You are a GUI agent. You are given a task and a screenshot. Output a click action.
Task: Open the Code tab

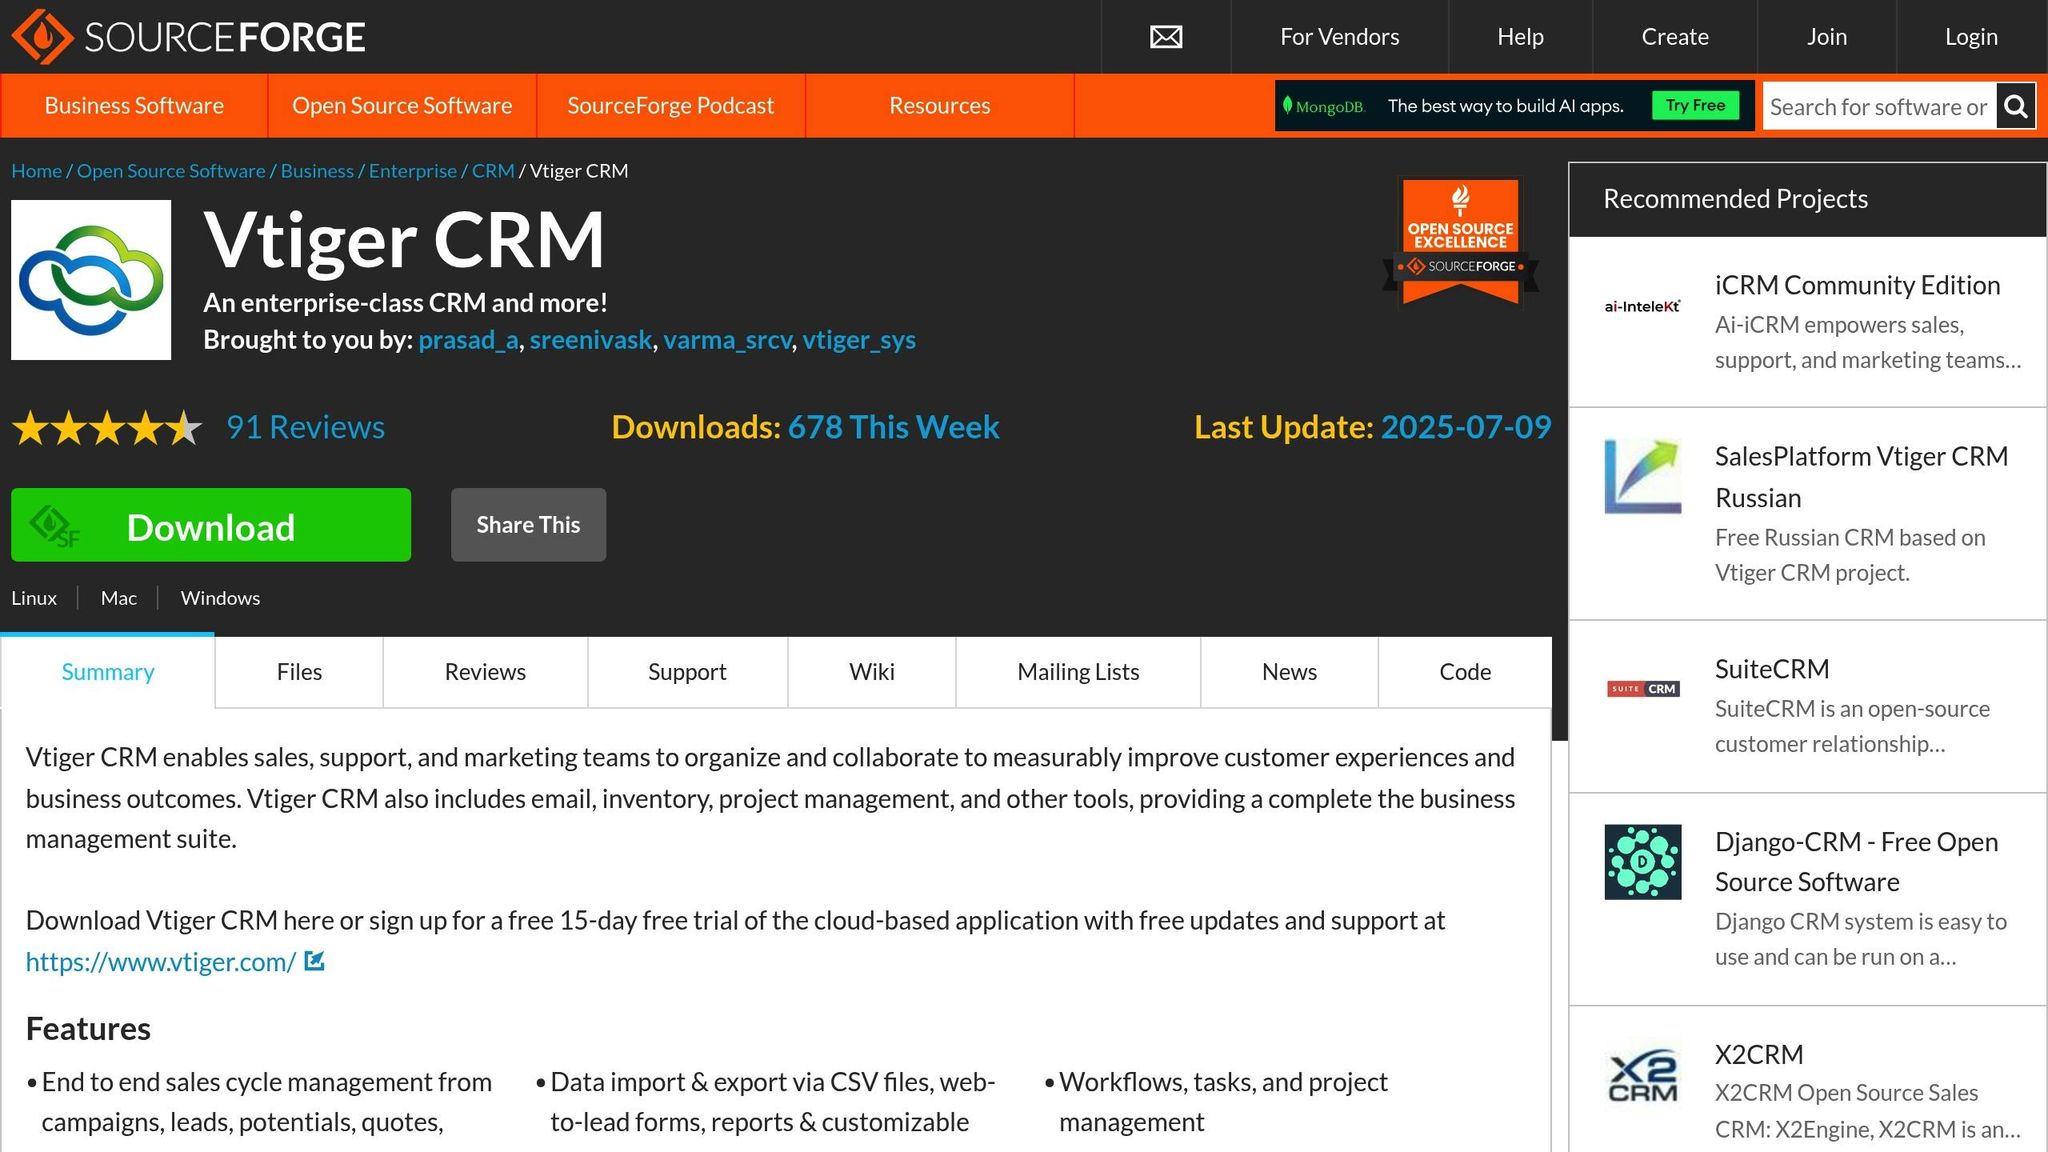coord(1463,672)
